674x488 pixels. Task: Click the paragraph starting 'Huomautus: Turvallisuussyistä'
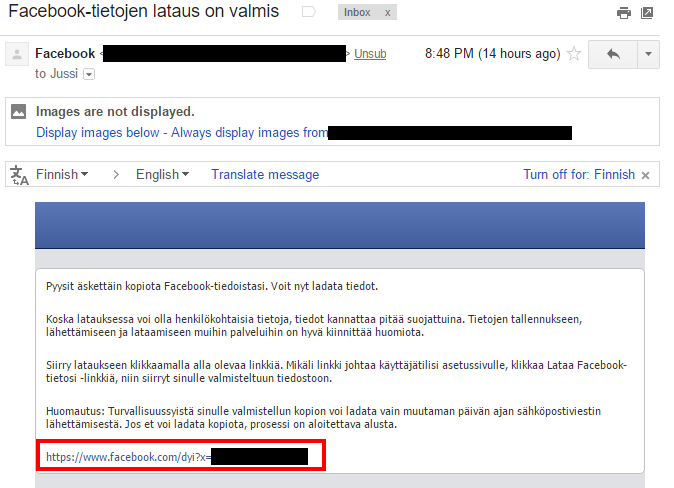click(323, 418)
